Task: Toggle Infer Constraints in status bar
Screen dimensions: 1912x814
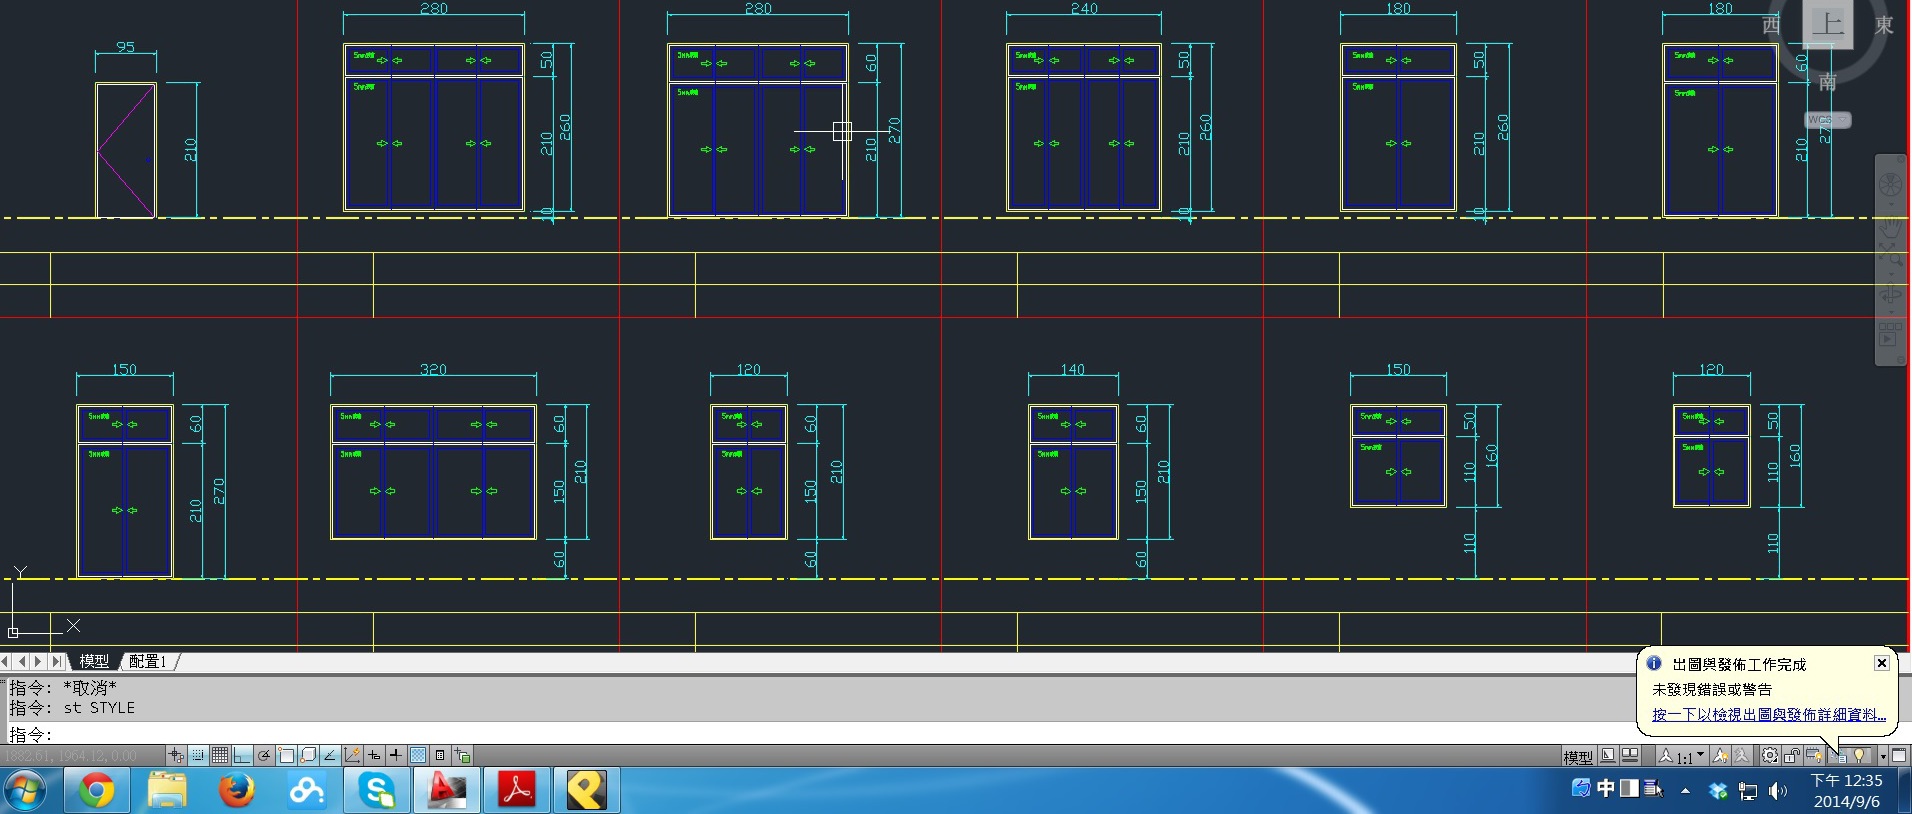Action: tap(176, 756)
